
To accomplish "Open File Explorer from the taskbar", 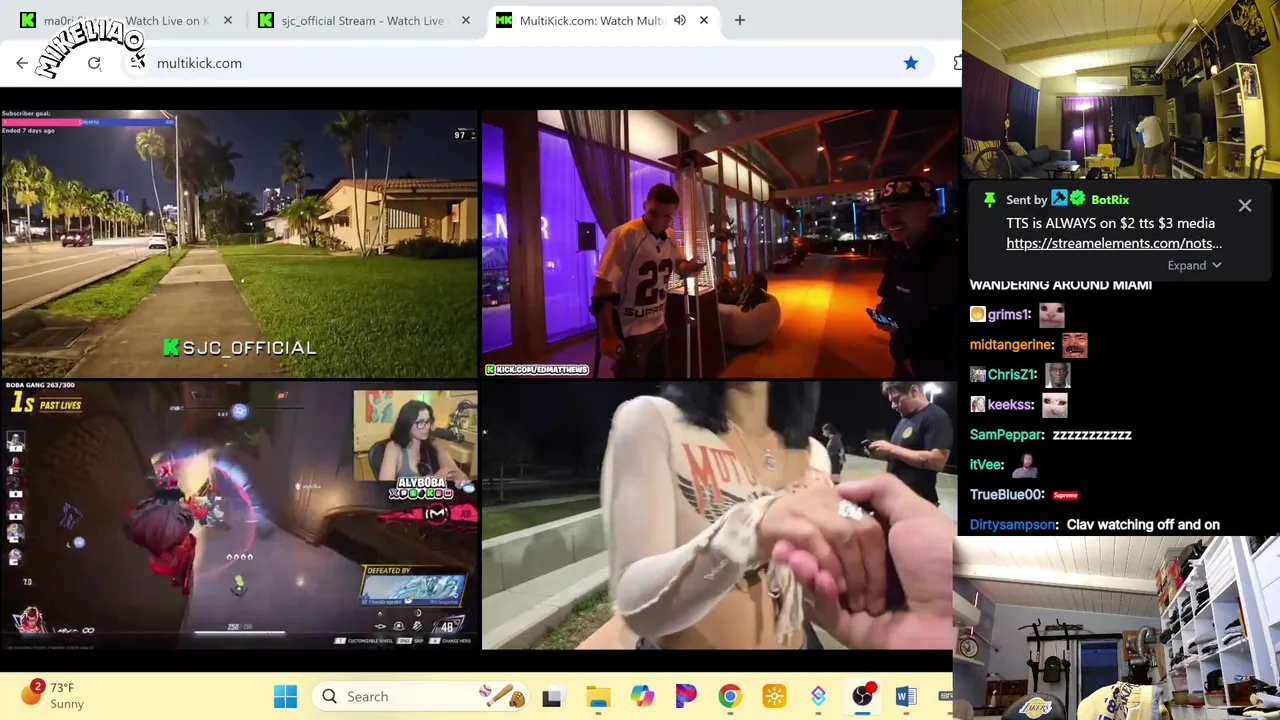I will (x=598, y=697).
